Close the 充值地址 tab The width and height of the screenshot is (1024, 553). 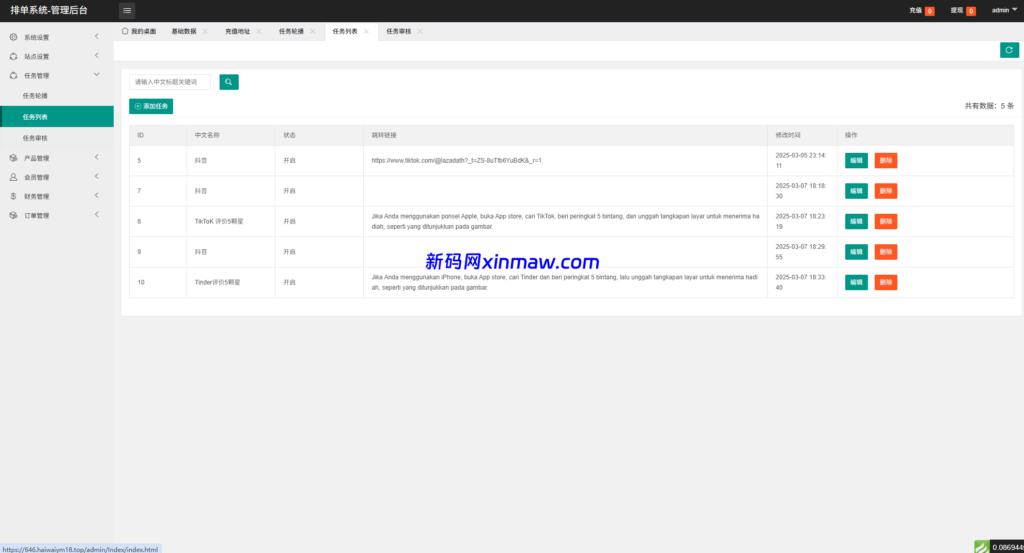tap(259, 31)
